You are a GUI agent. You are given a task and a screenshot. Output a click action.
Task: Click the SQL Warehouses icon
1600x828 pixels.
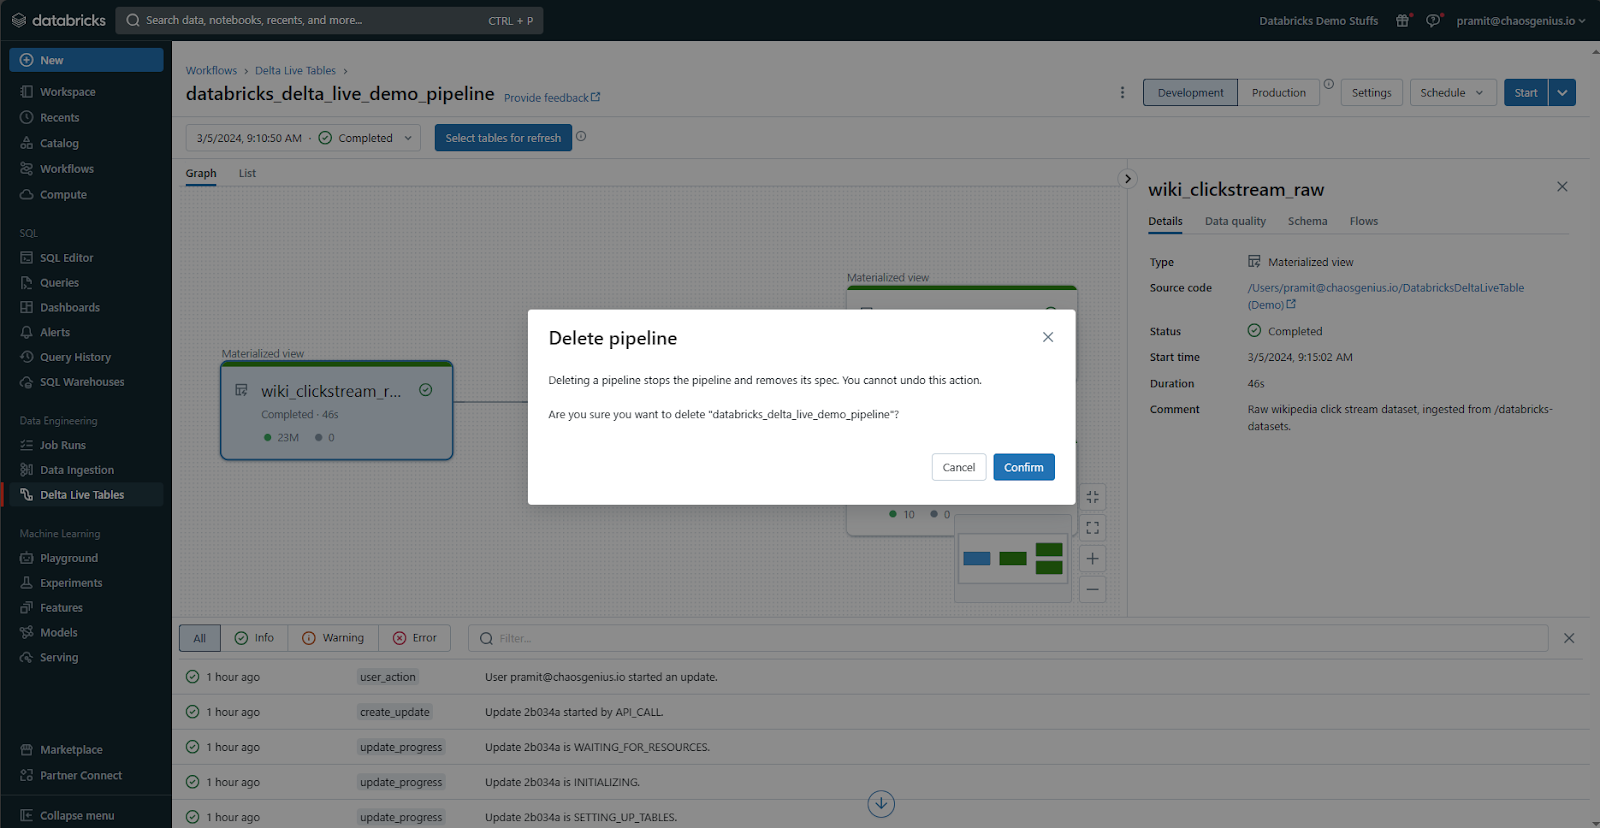pos(27,382)
